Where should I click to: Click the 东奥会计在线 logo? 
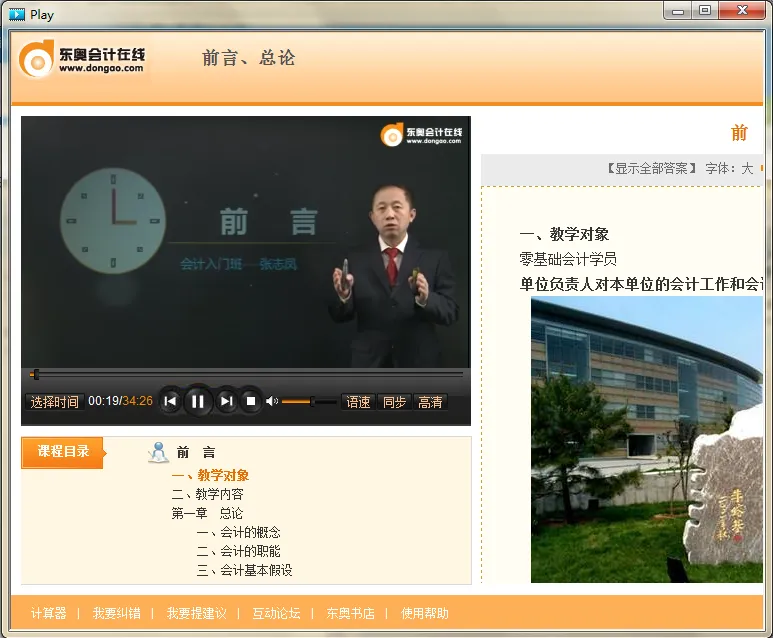(x=82, y=60)
